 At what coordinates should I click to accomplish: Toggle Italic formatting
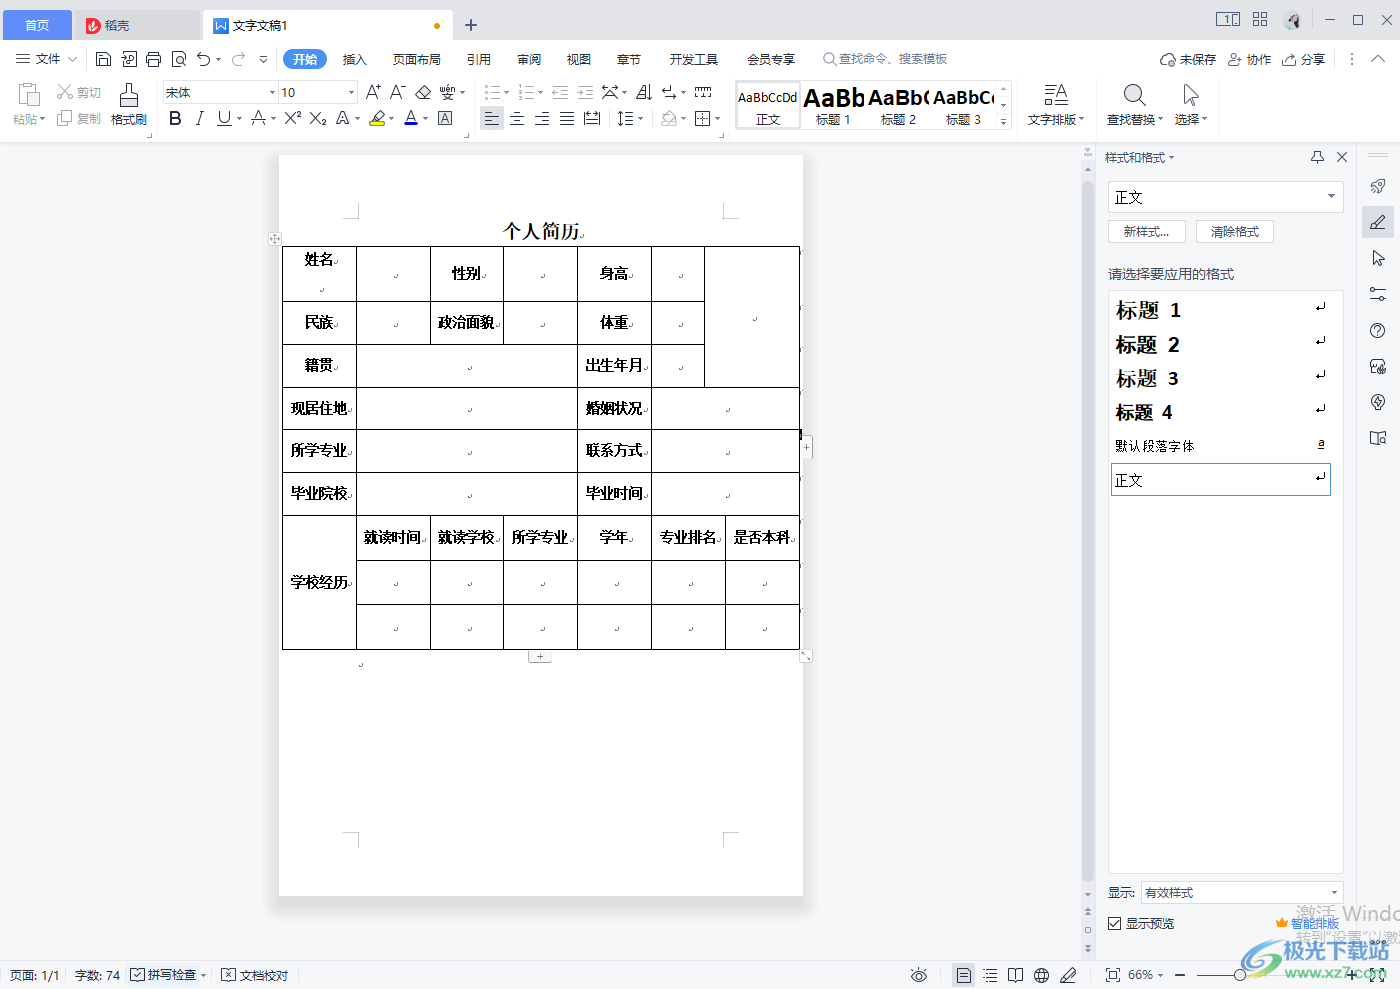click(x=199, y=118)
